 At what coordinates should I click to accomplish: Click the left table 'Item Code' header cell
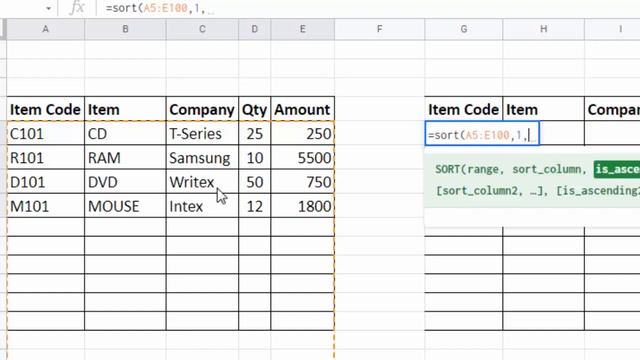45,109
